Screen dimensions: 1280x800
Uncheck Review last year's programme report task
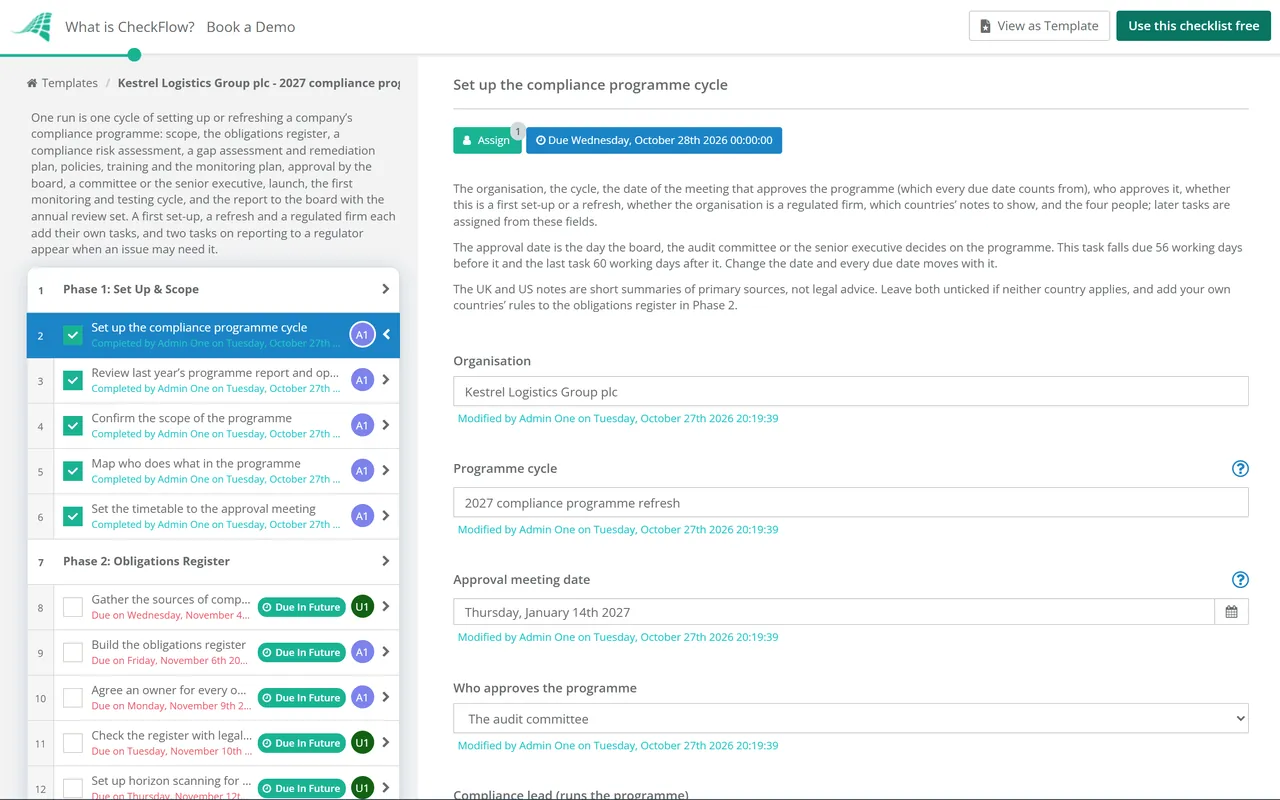pos(73,380)
